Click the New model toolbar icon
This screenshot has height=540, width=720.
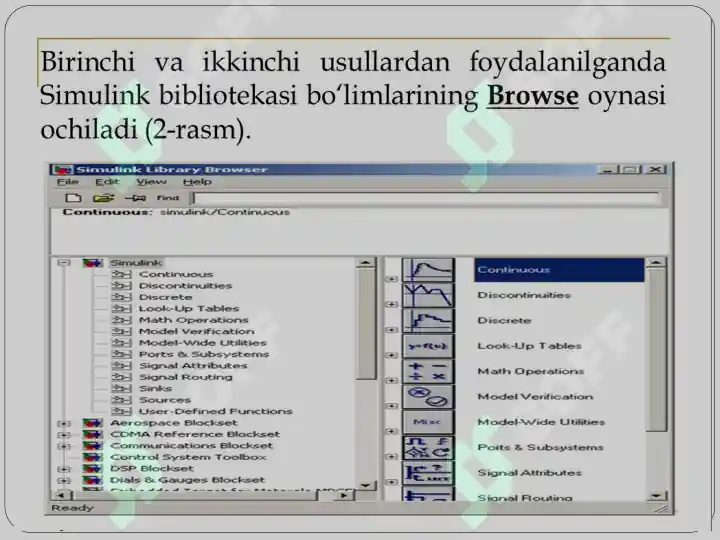click(73, 198)
